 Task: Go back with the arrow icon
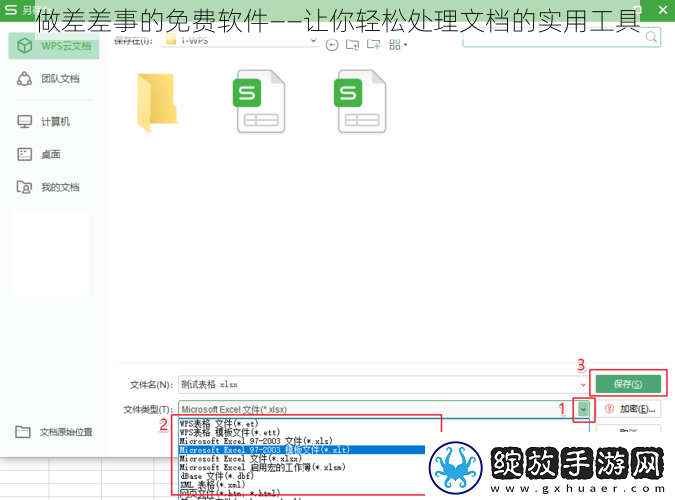[x=332, y=45]
